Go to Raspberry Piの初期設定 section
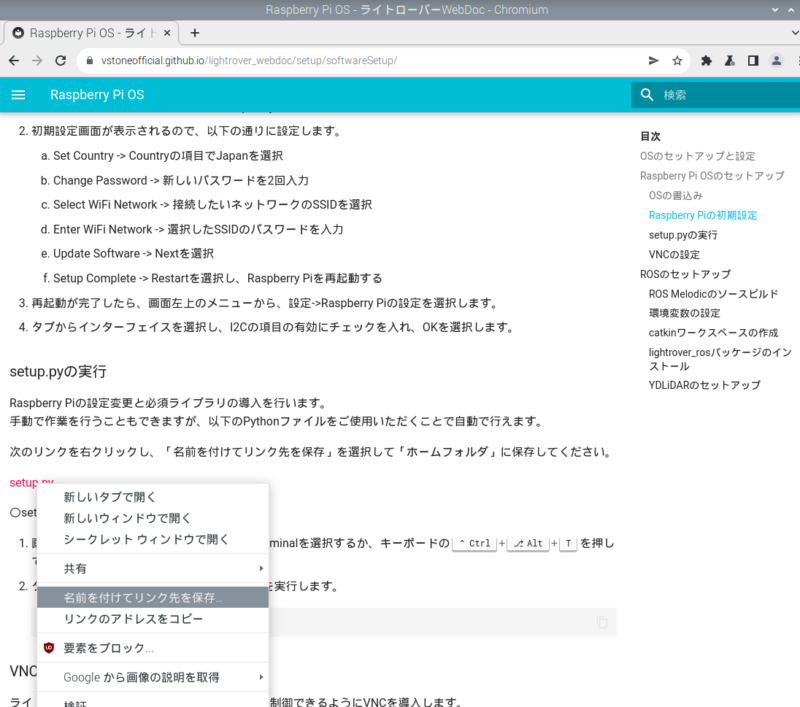The height and width of the screenshot is (707, 800). (x=703, y=215)
